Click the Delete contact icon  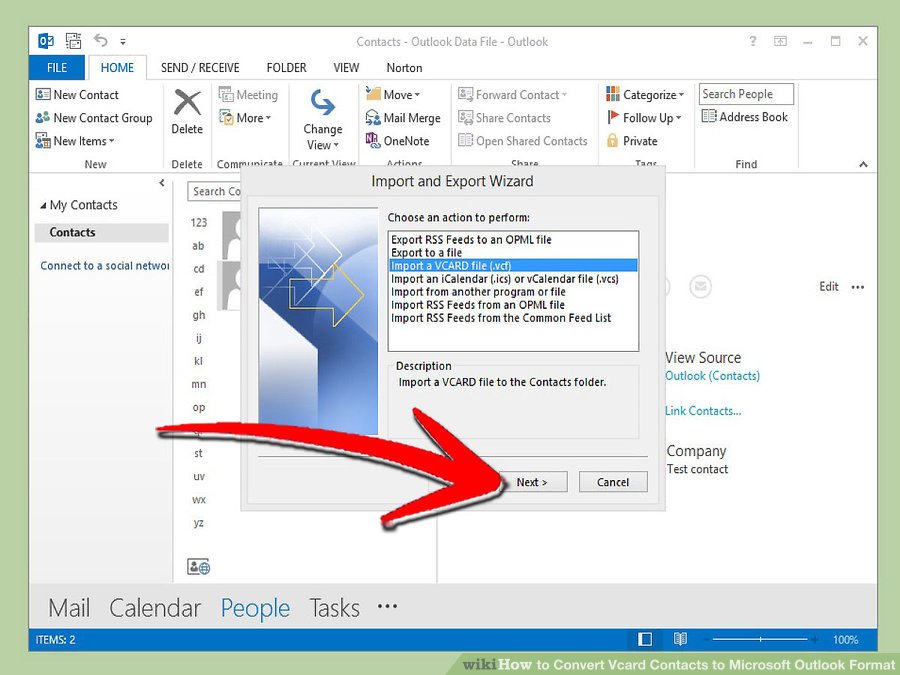point(187,104)
